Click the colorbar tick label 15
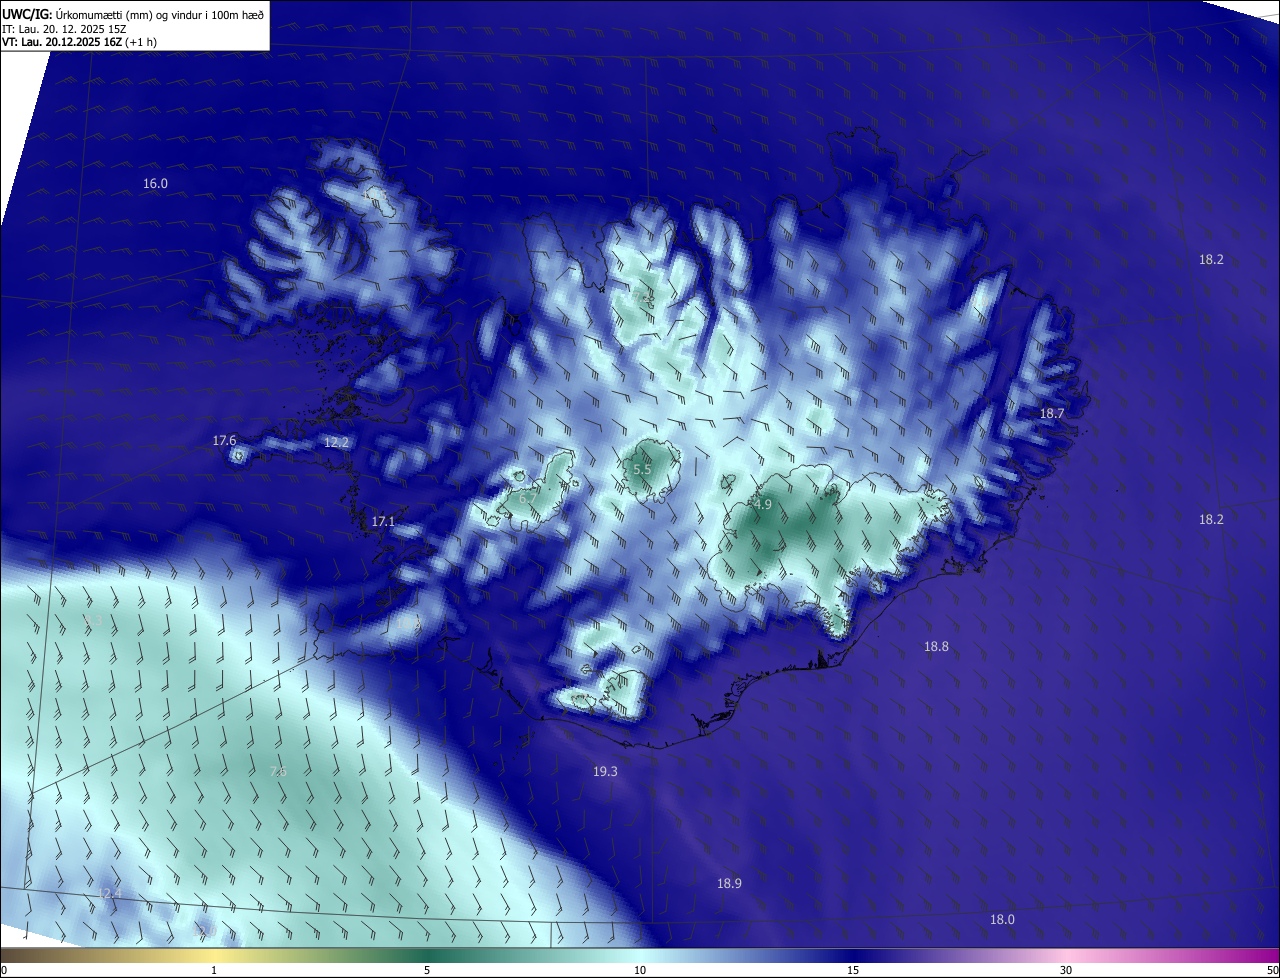The image size is (1280, 978). click(853, 970)
